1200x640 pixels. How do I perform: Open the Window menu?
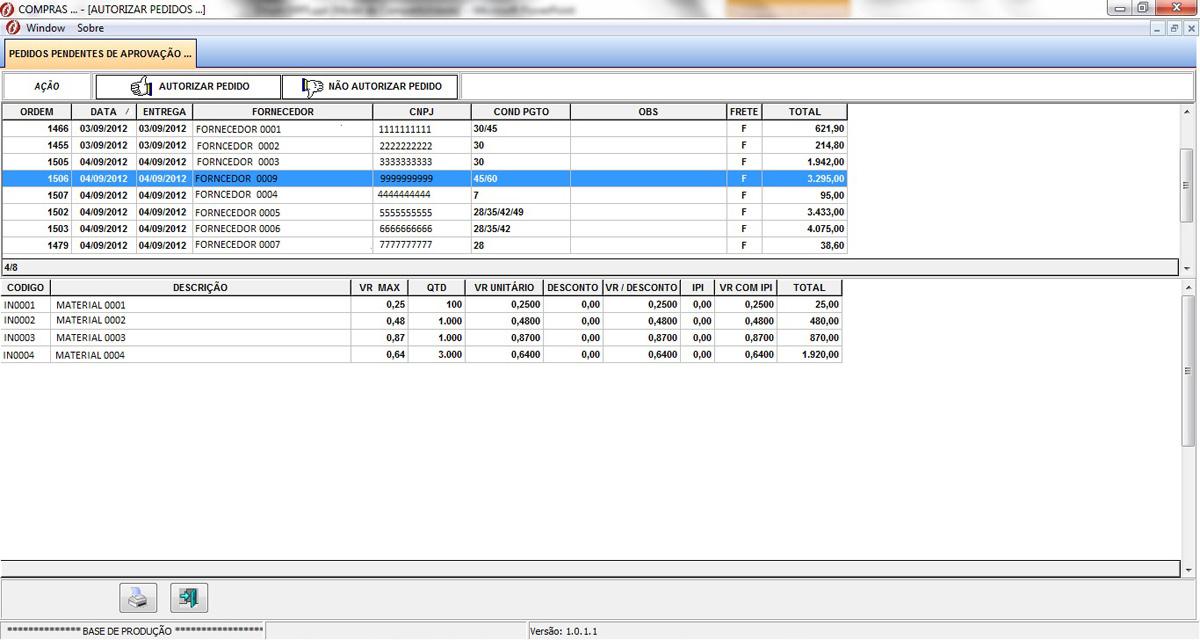pos(46,28)
